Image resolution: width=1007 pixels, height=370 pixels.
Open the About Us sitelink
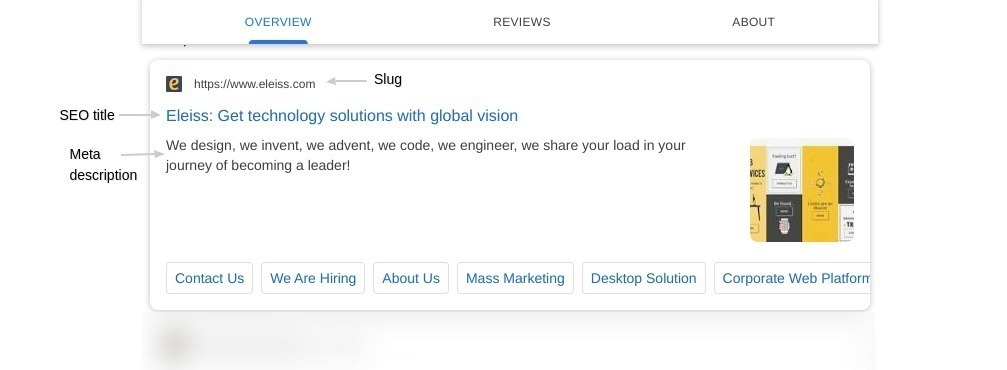coord(411,278)
